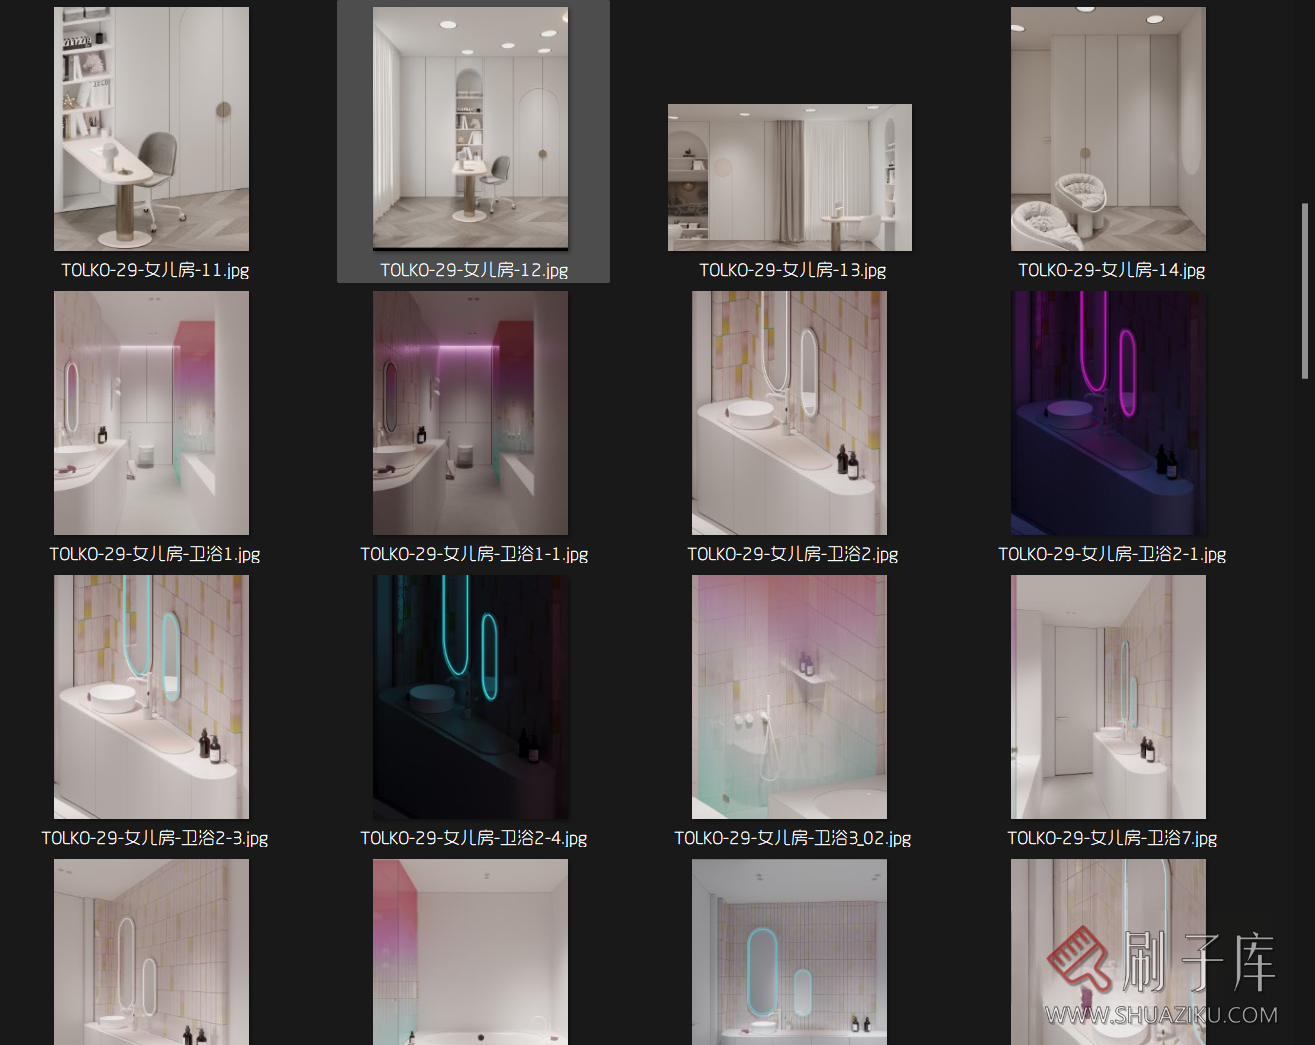Select the highlighted TOLKO-29-女儿房-12.jpg image
This screenshot has width=1315, height=1045.
click(x=470, y=128)
